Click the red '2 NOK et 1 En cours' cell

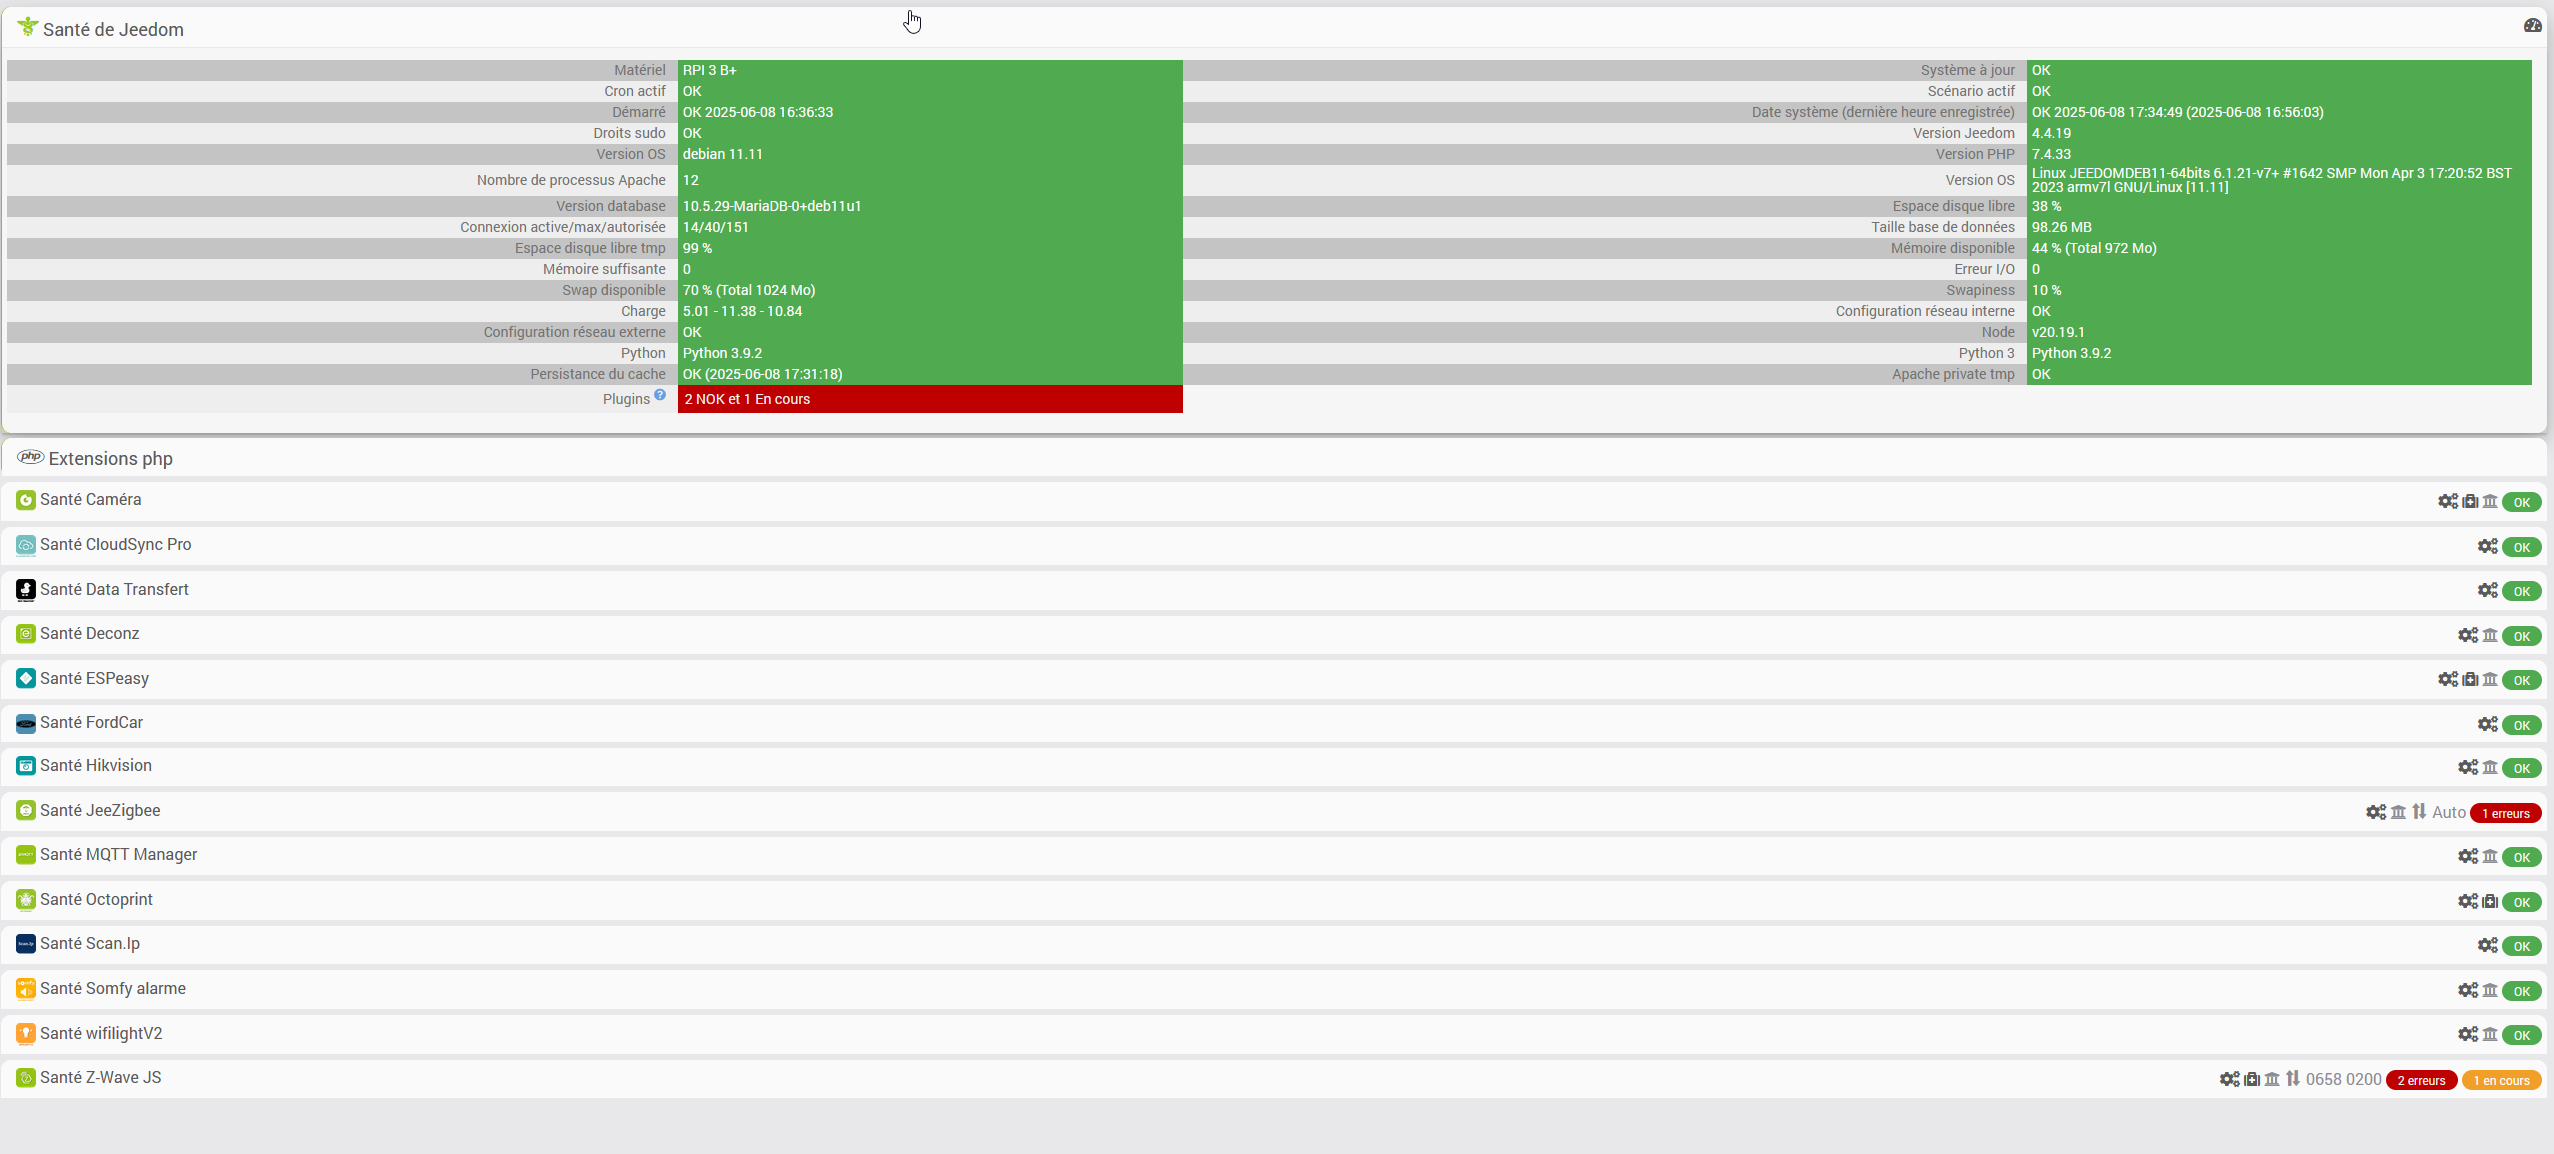(x=930, y=399)
